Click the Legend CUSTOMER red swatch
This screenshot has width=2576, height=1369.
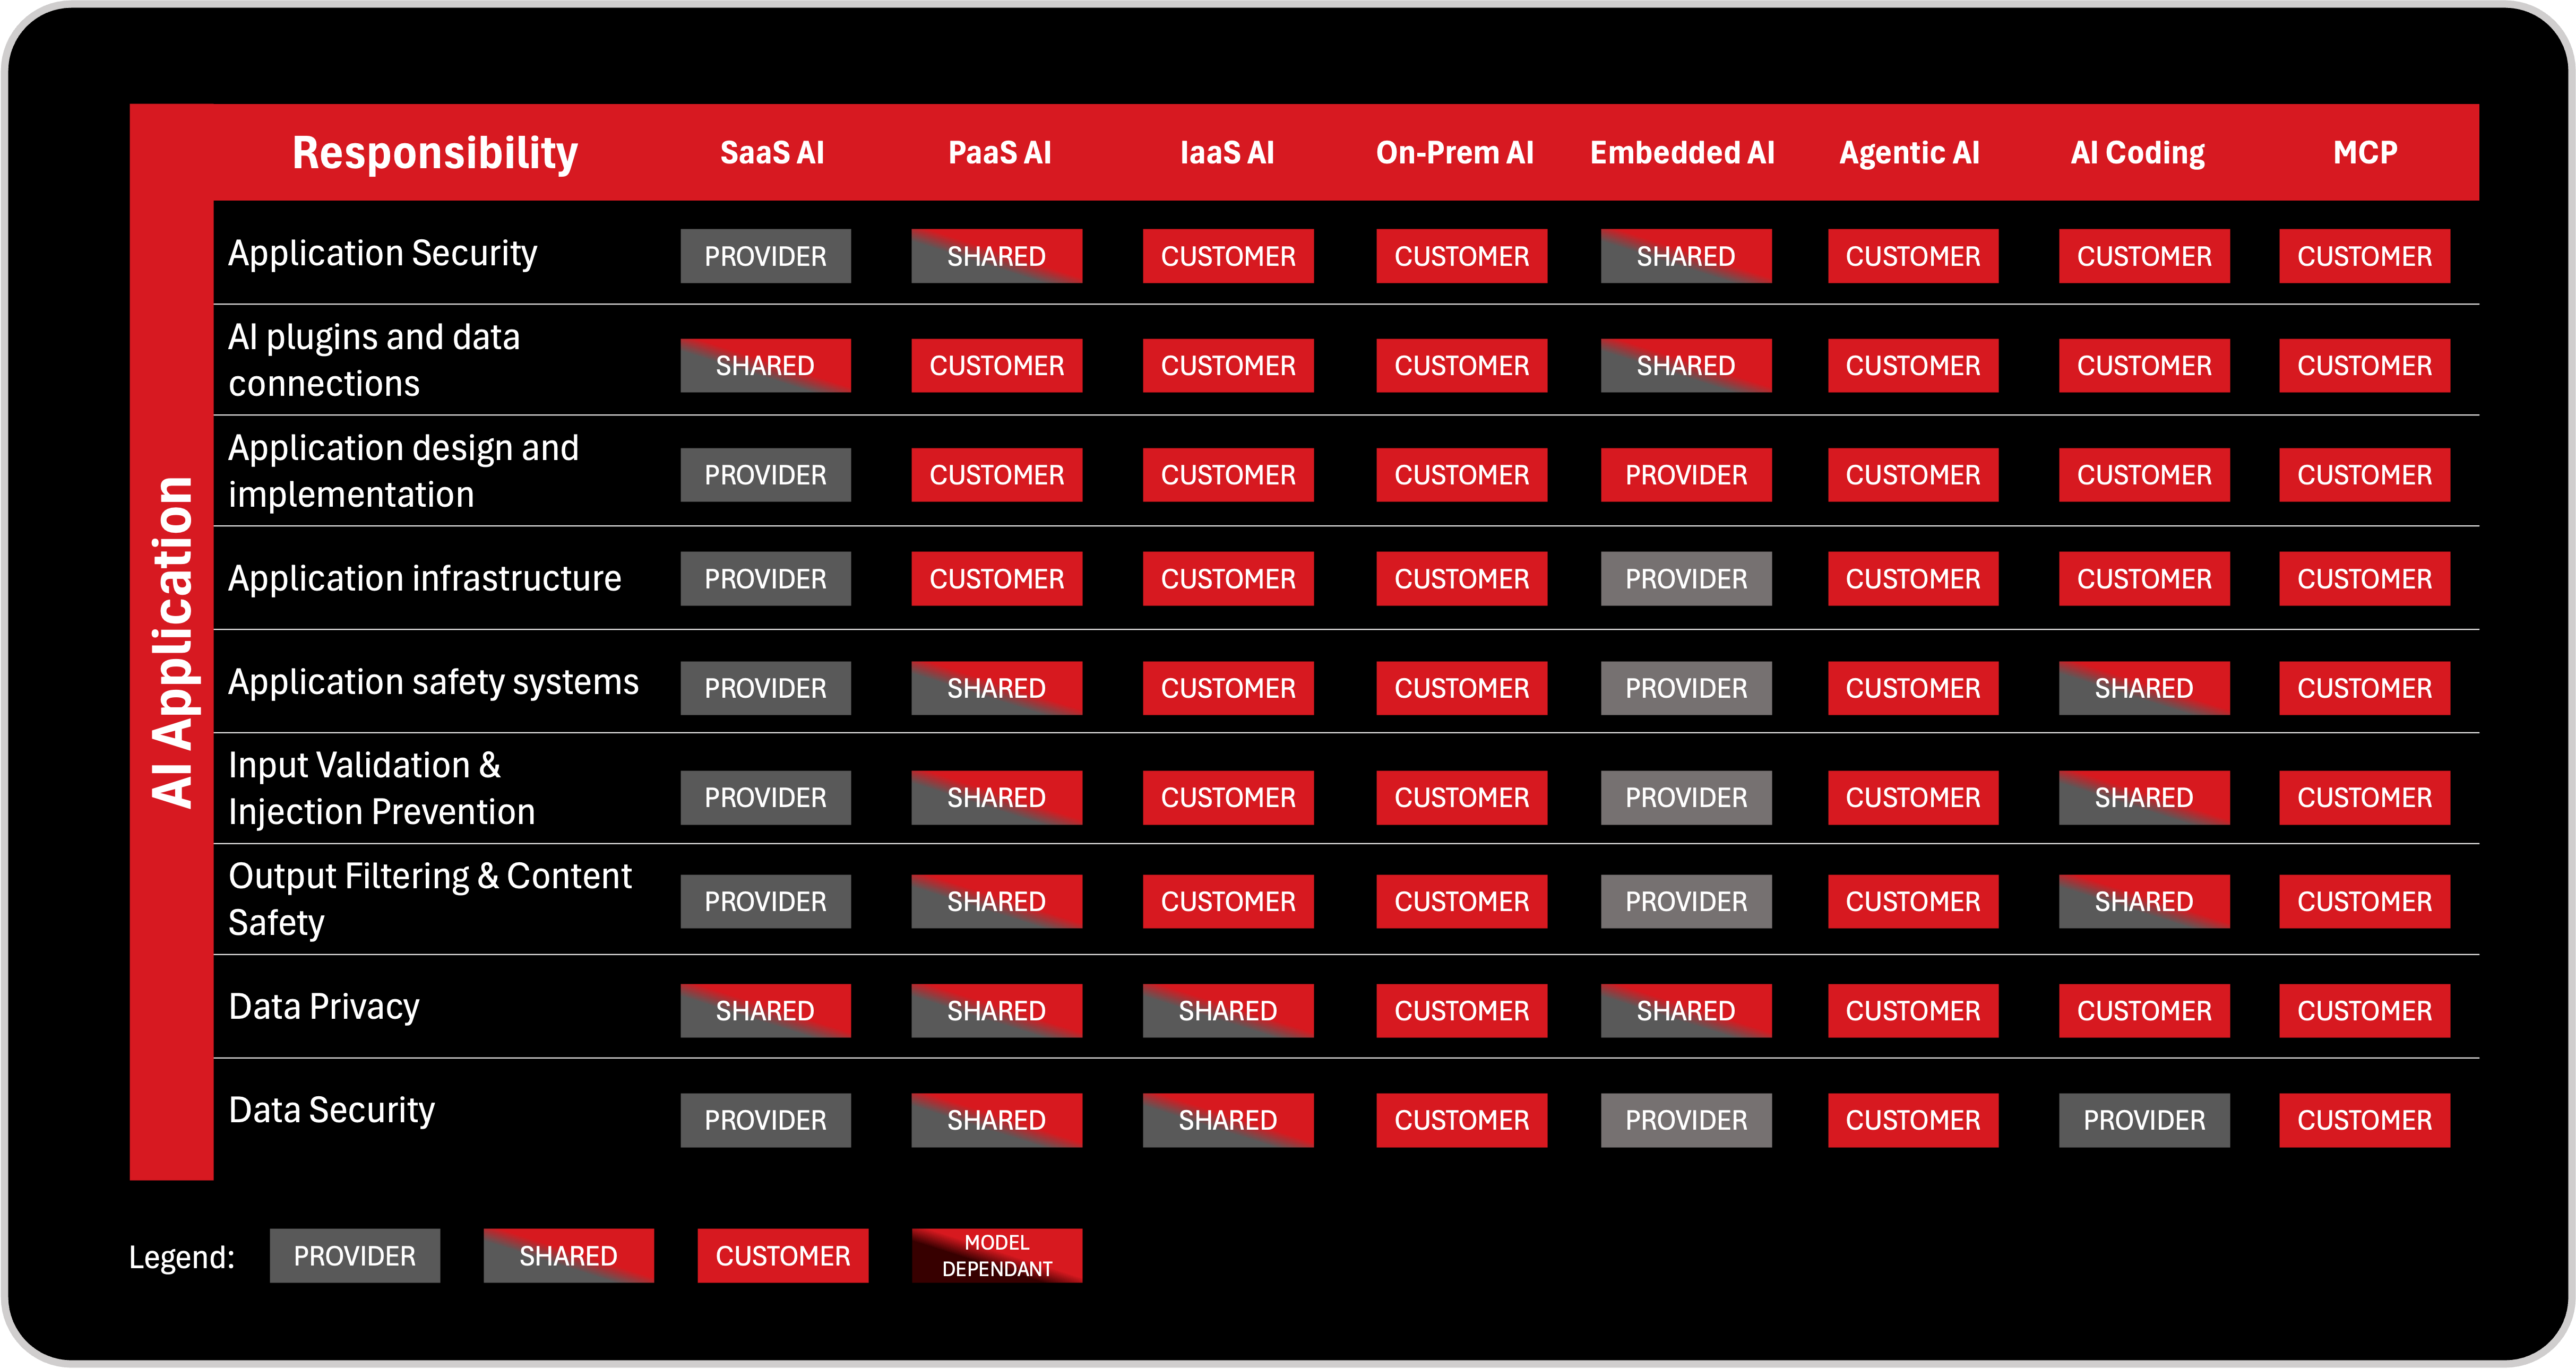[782, 1255]
